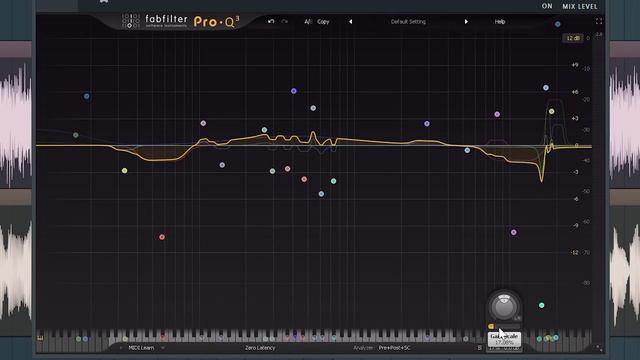Open the Default Setting preset menu
Screen dimensions: 640x360
(x=408, y=22)
